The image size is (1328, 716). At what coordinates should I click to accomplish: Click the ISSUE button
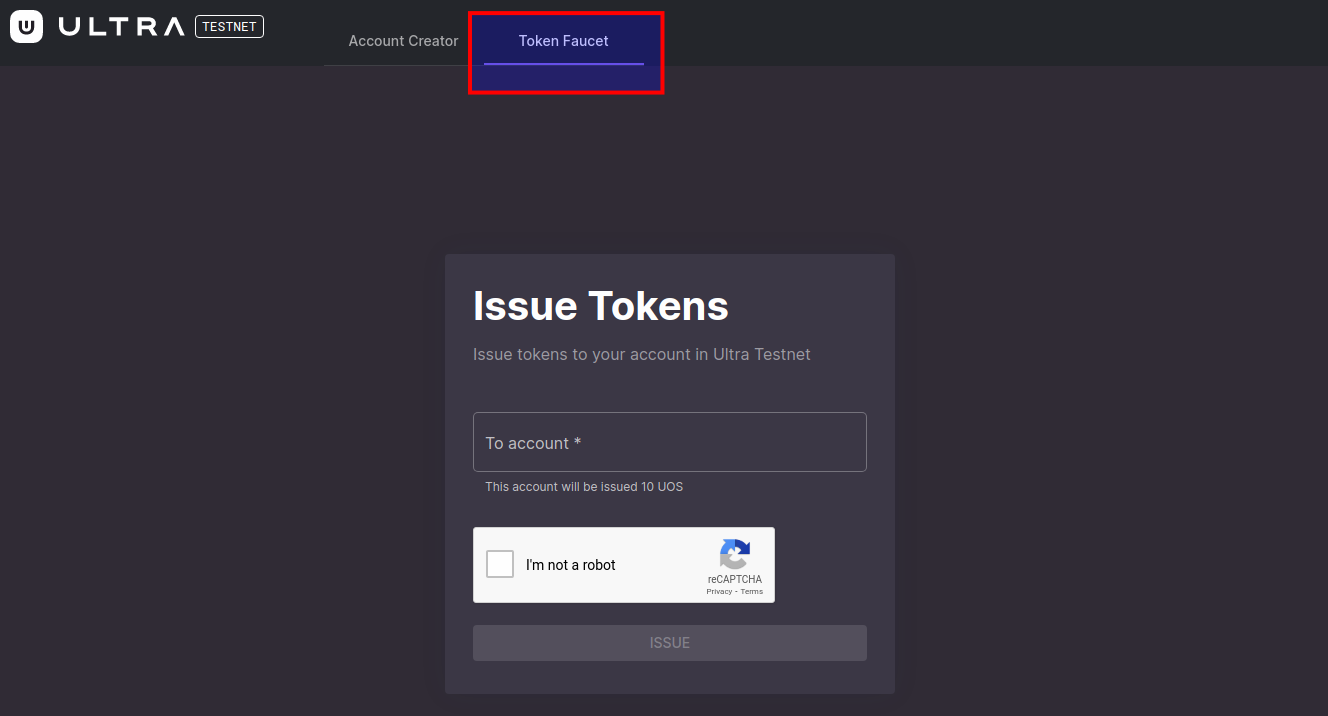pos(670,643)
